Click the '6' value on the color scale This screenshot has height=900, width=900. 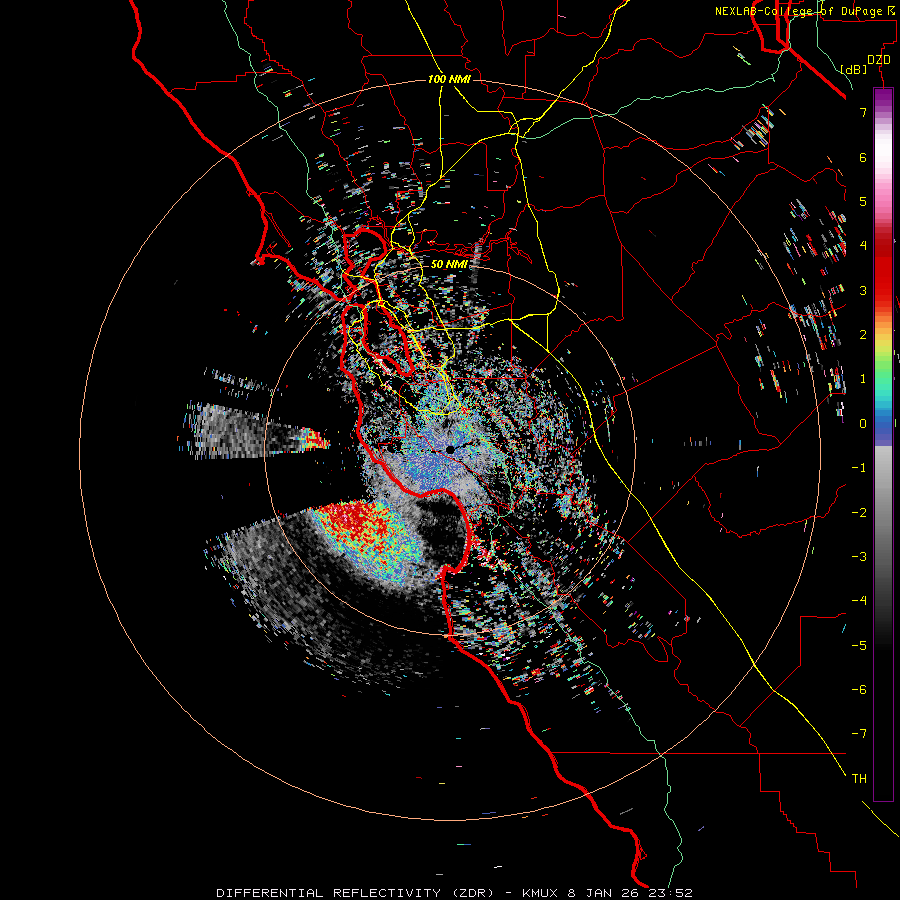(863, 157)
